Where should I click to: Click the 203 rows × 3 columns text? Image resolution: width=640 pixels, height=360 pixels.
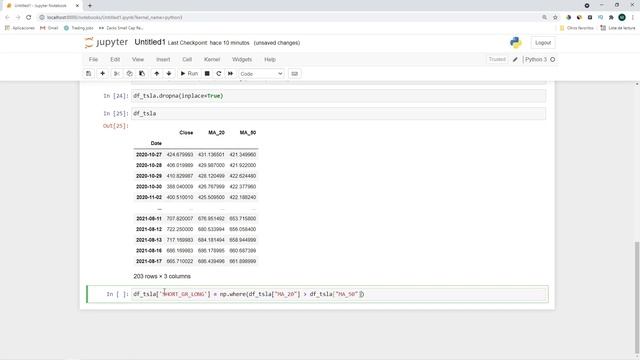click(x=162, y=276)
